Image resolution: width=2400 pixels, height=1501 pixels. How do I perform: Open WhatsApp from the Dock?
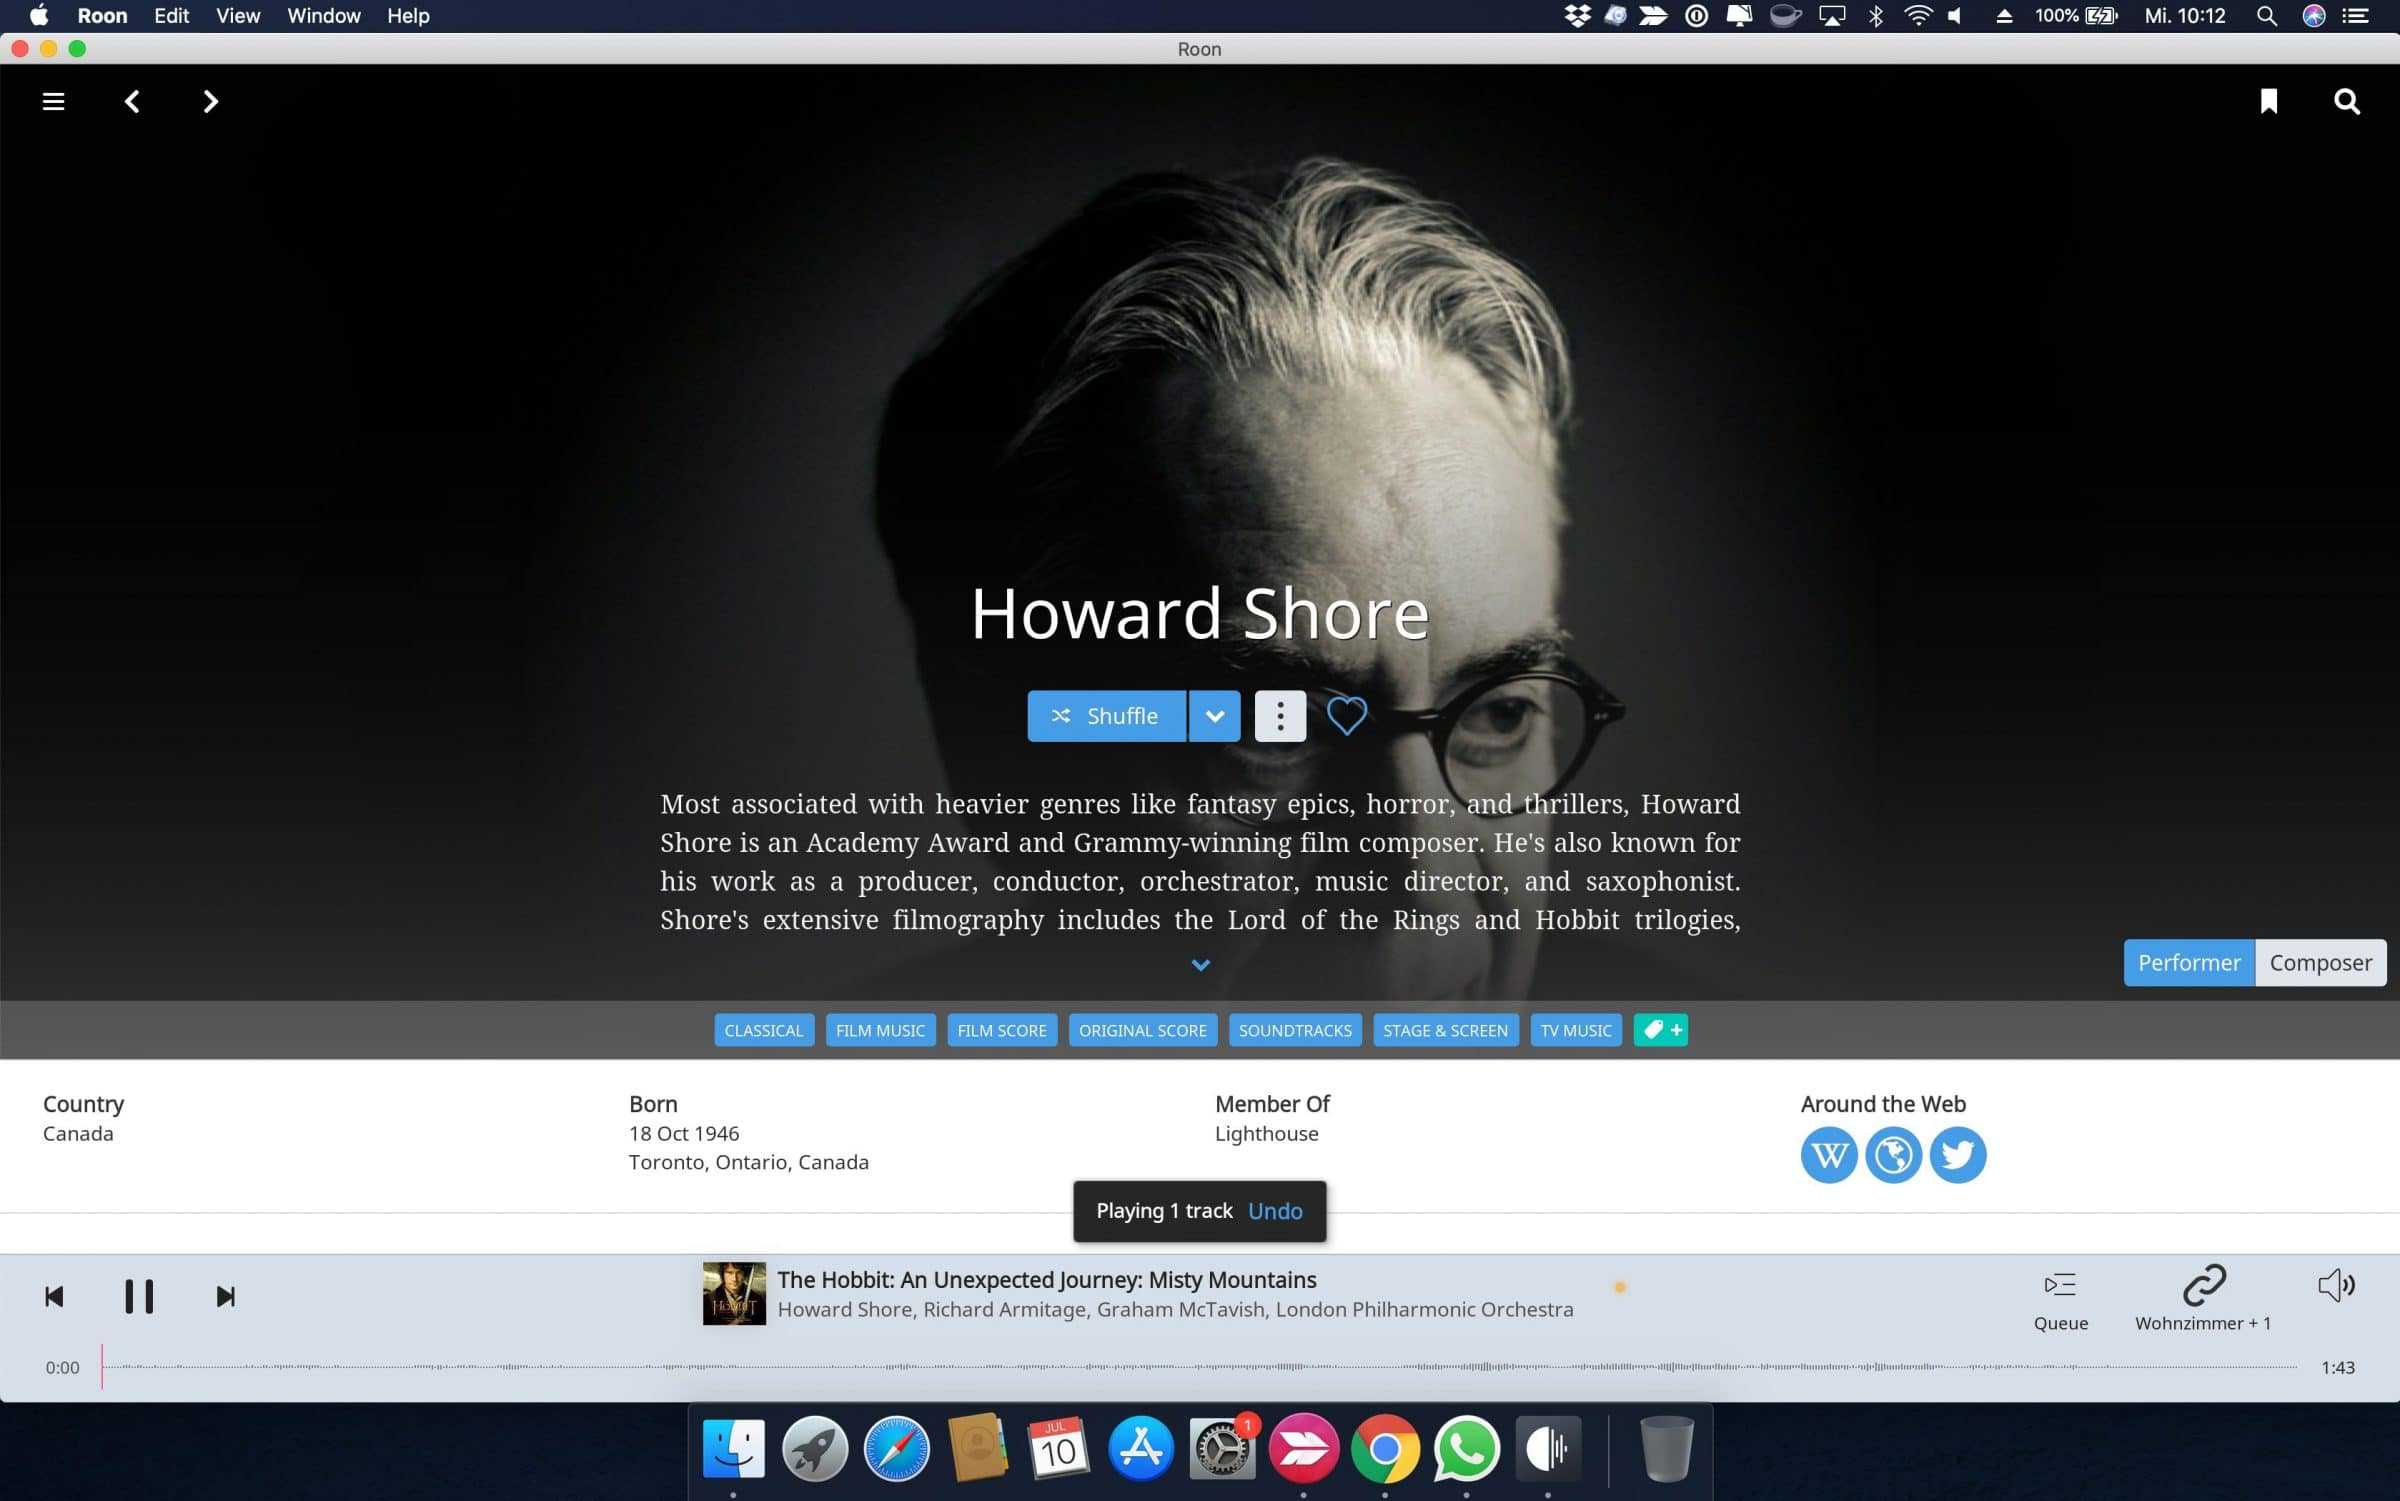pyautogui.click(x=1466, y=1448)
